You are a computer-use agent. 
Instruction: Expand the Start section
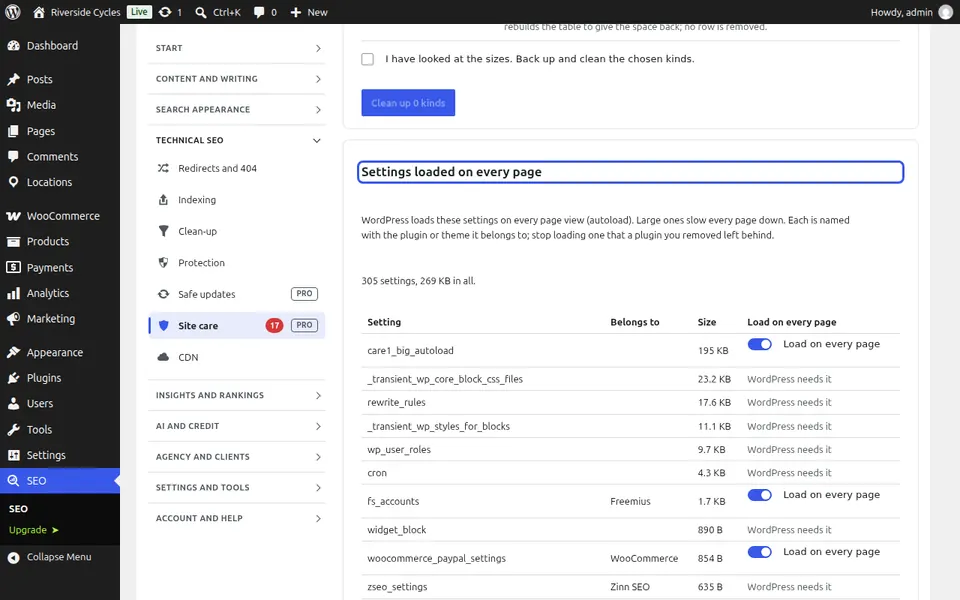237,48
